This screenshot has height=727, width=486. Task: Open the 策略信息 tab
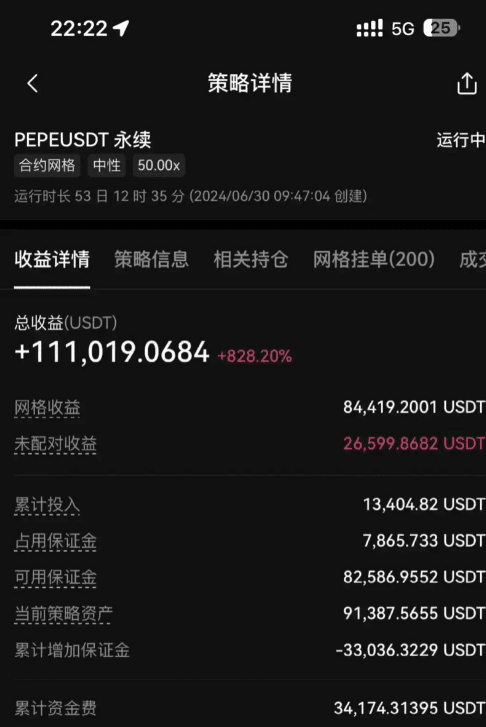pyautogui.click(x=152, y=259)
